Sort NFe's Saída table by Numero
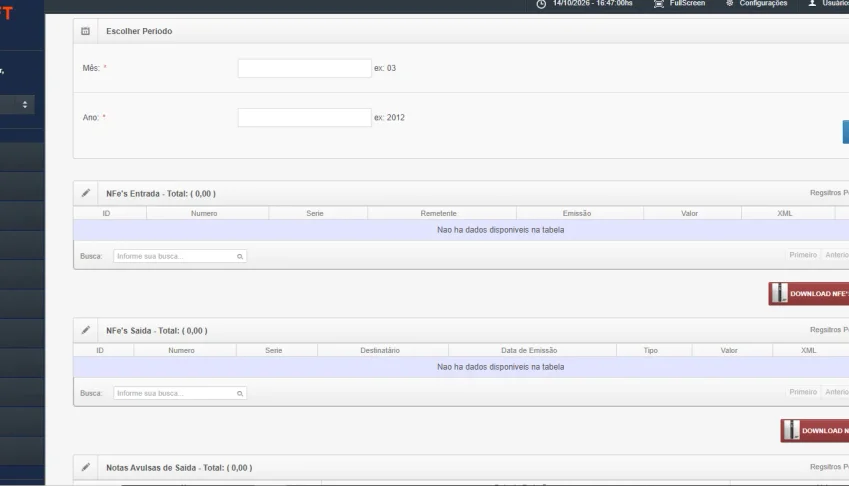 click(x=185, y=350)
